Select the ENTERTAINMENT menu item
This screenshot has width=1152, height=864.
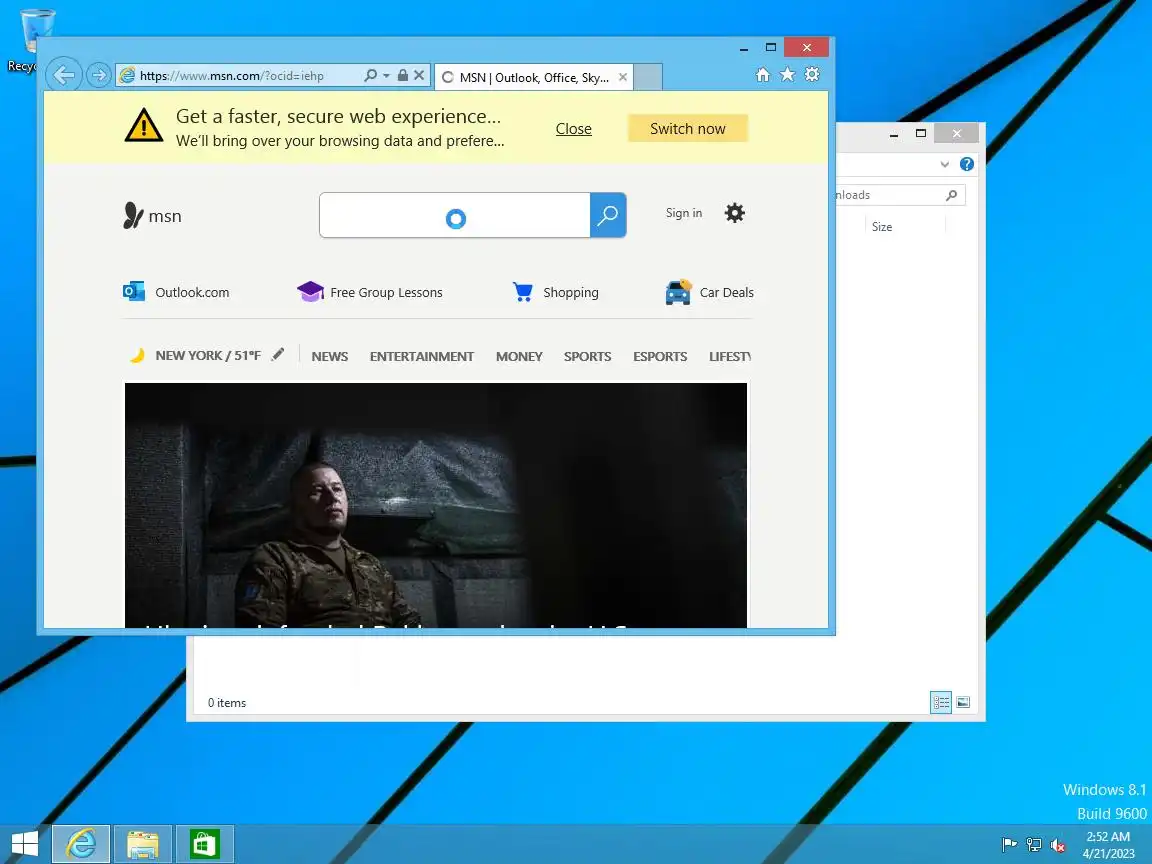(x=422, y=356)
